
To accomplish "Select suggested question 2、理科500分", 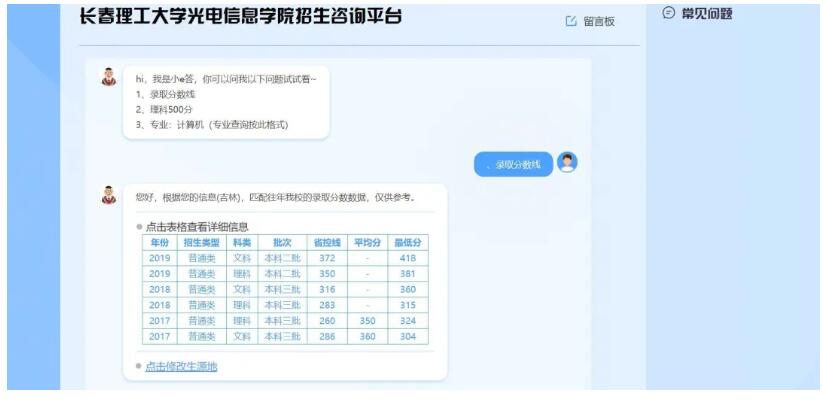I will click(x=163, y=110).
